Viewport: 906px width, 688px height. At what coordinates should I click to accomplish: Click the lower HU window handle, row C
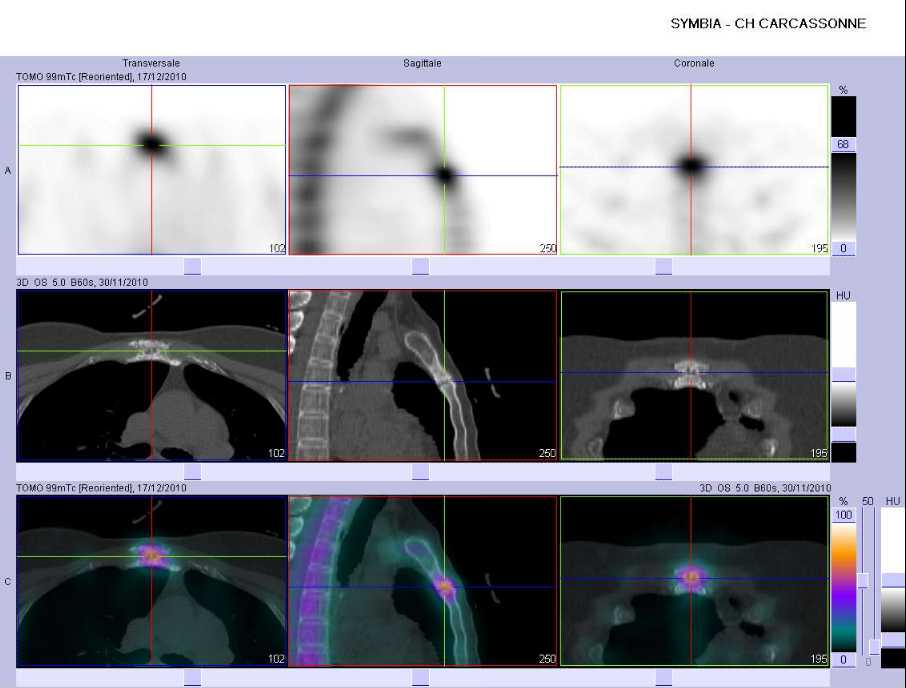coord(893,639)
